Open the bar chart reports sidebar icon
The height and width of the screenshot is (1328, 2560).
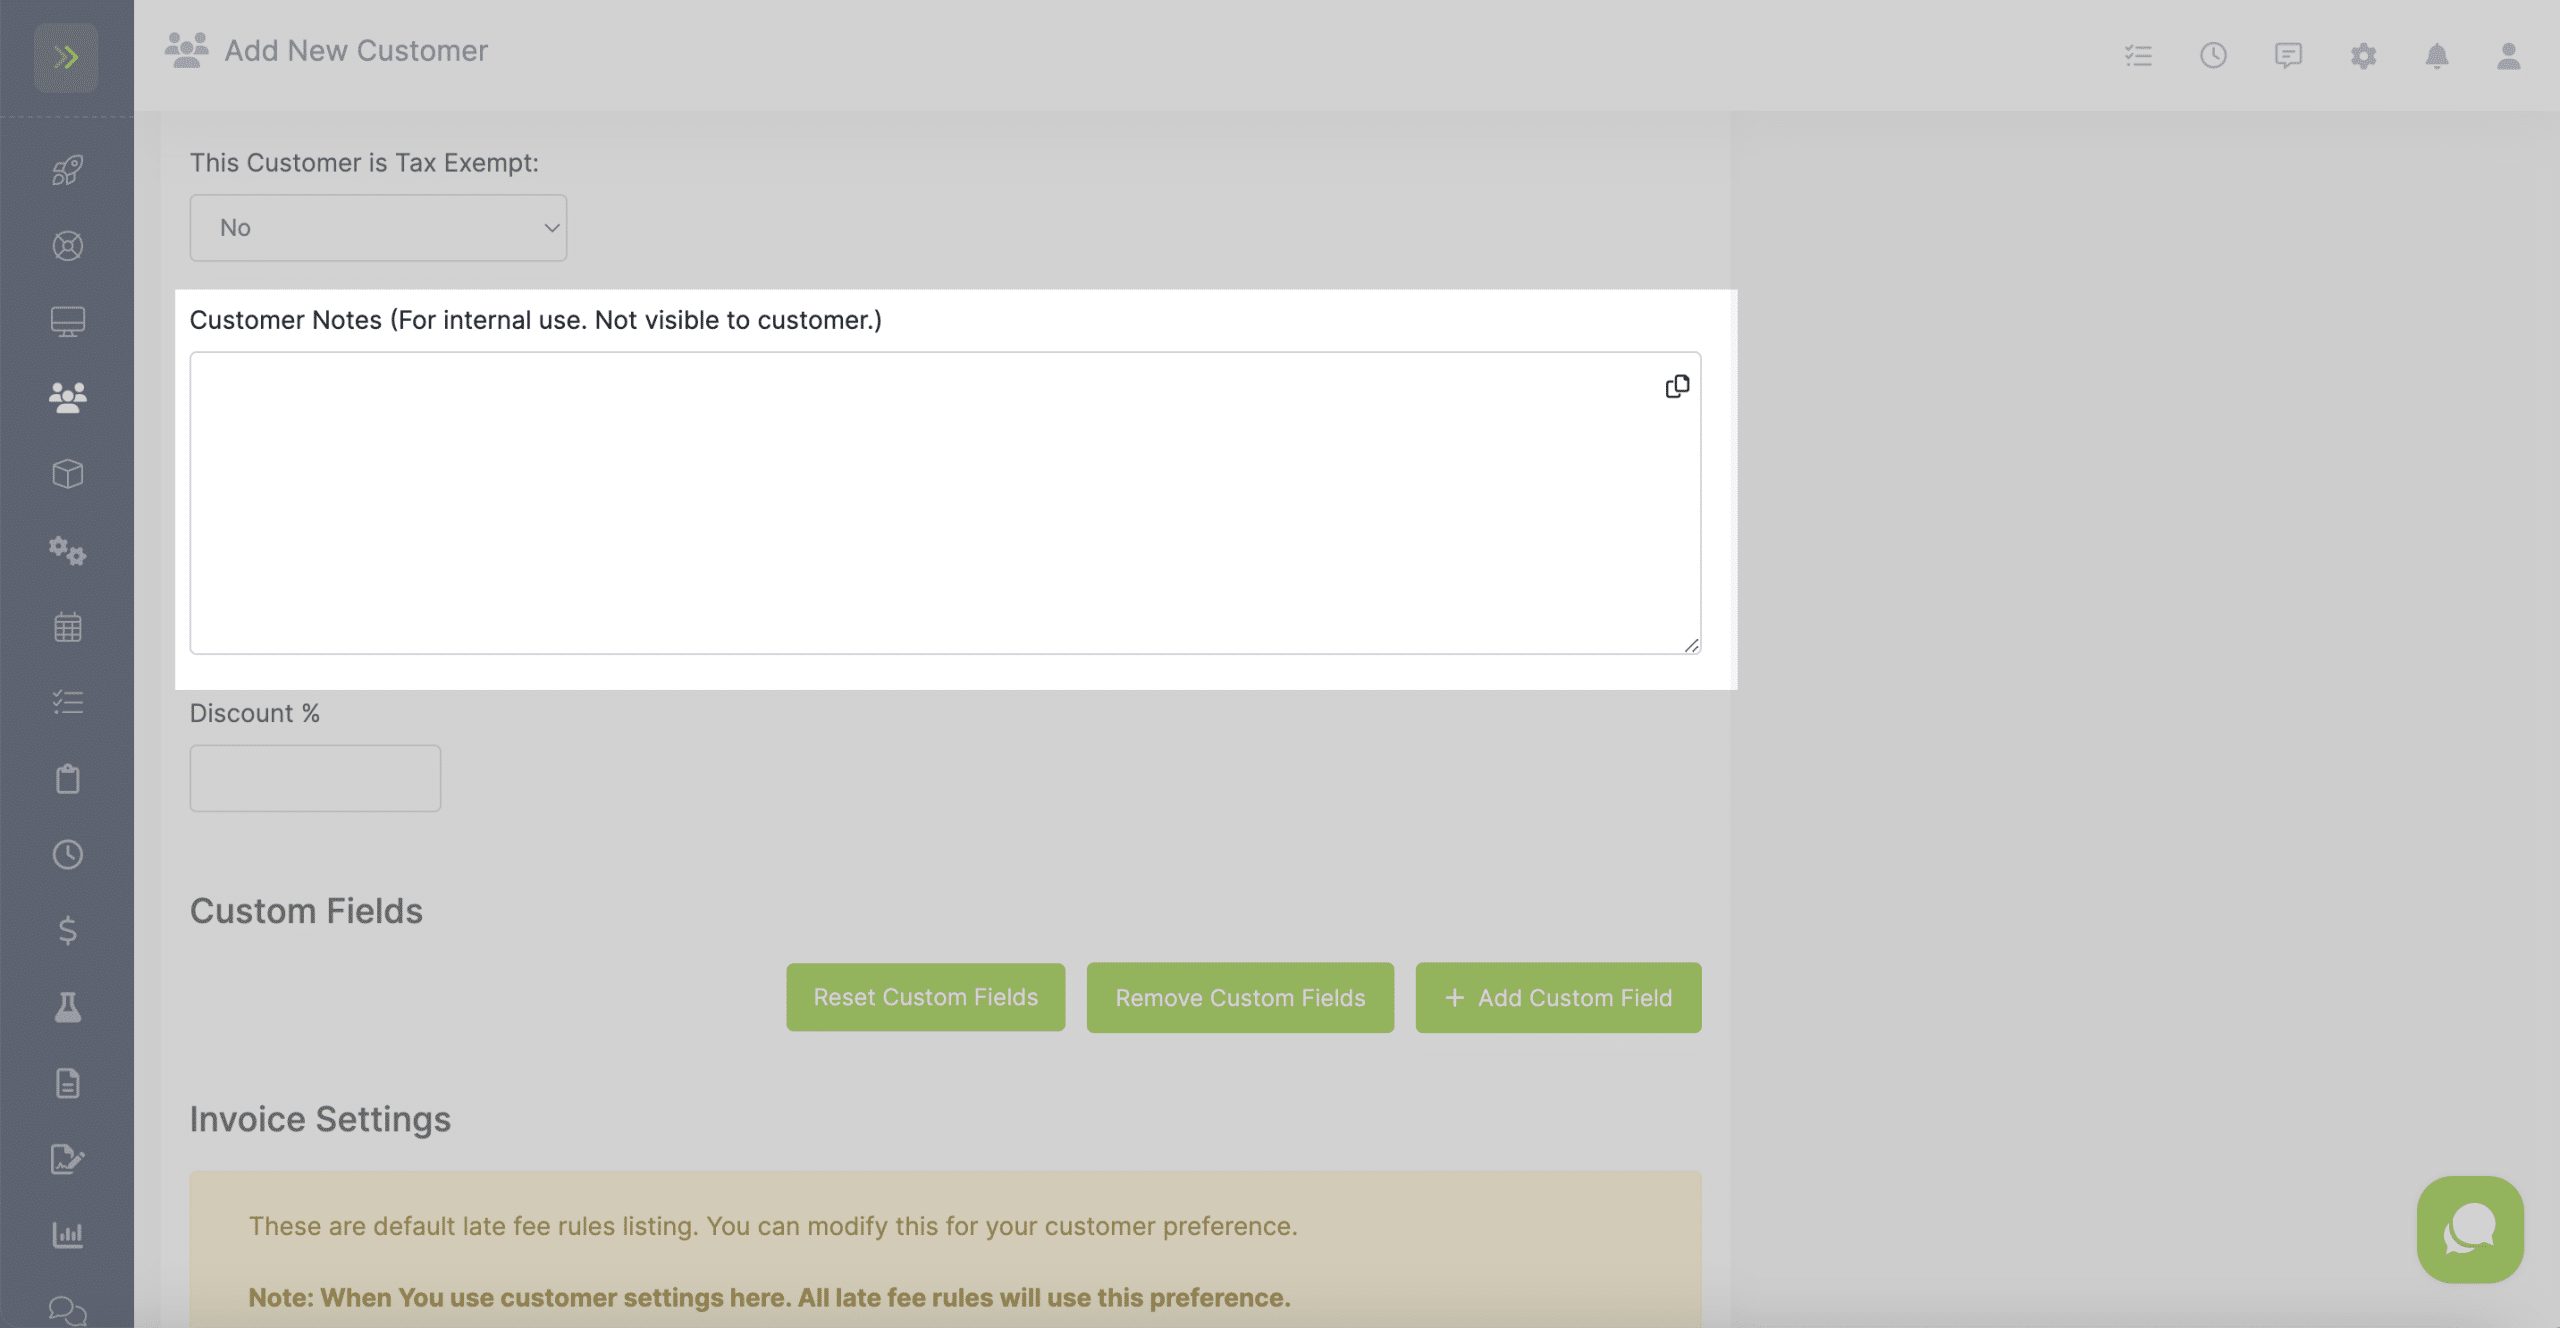(67, 1235)
